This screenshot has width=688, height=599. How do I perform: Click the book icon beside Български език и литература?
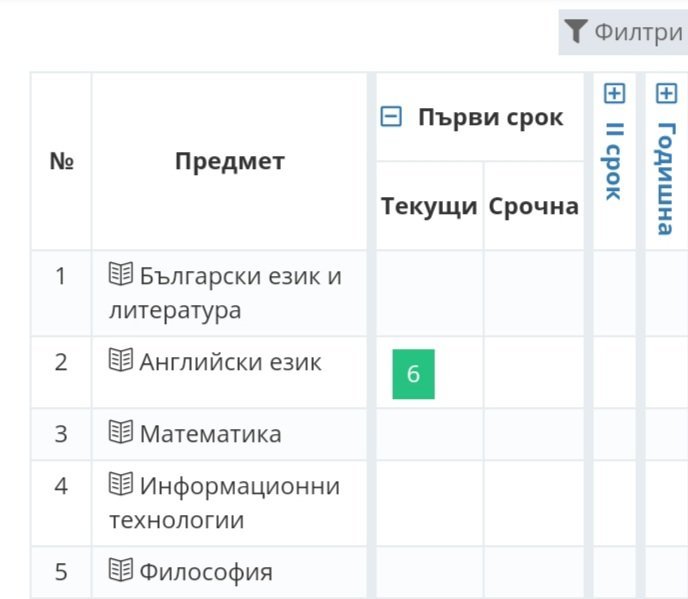click(x=121, y=274)
